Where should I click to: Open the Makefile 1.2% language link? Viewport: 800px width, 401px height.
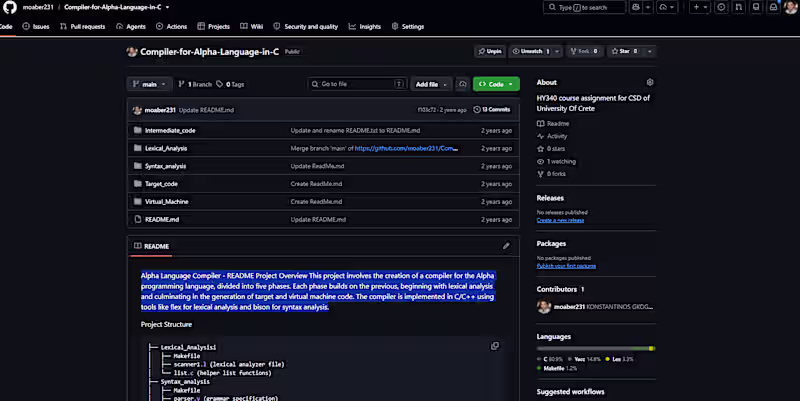click(557, 368)
